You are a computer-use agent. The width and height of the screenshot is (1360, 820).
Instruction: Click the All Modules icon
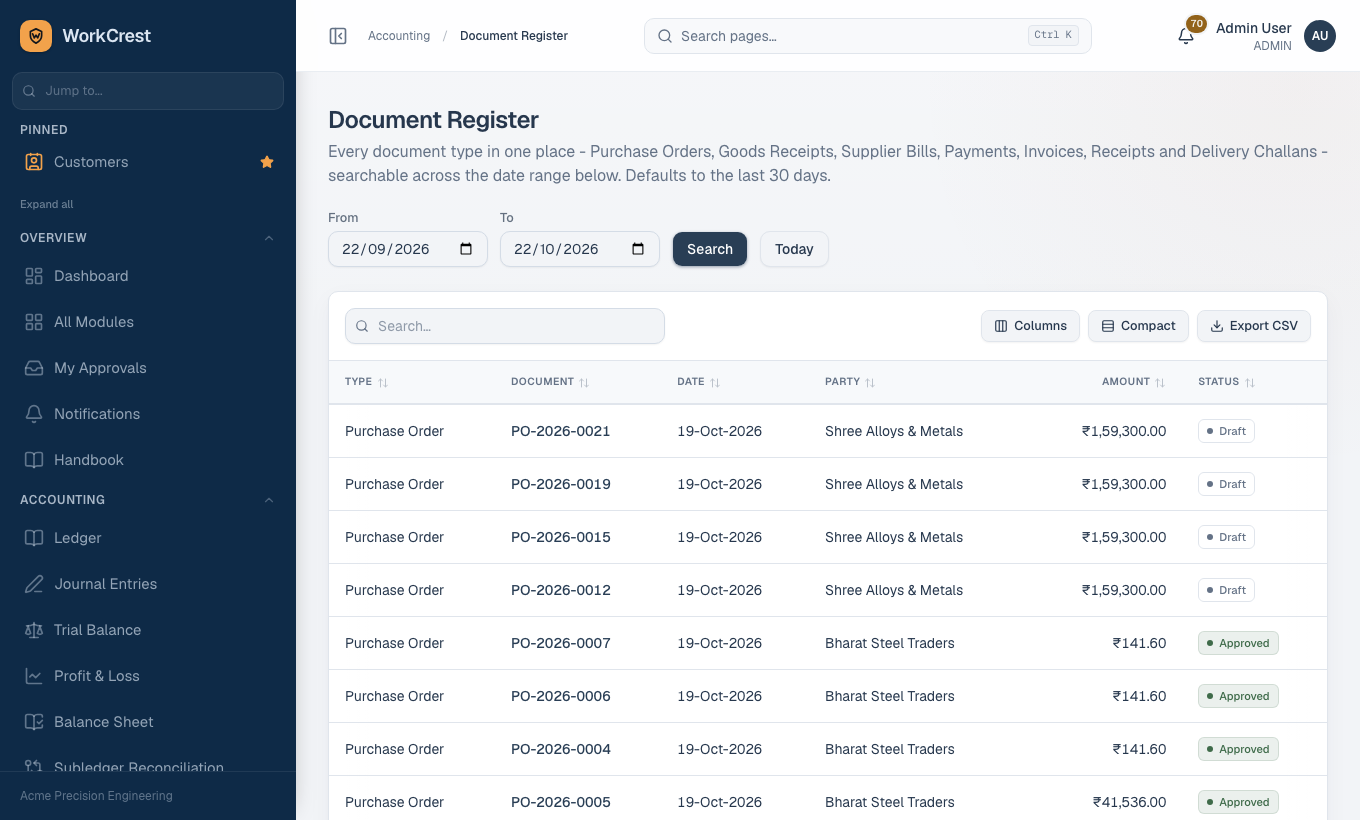click(x=34, y=322)
